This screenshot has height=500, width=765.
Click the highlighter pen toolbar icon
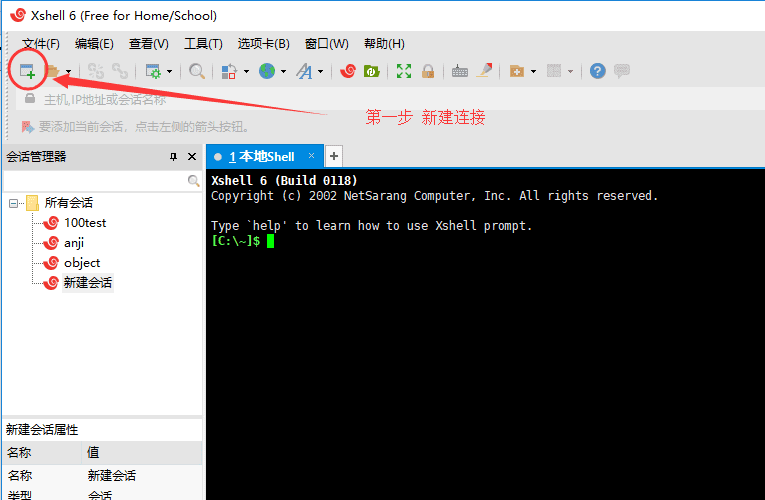click(x=484, y=71)
